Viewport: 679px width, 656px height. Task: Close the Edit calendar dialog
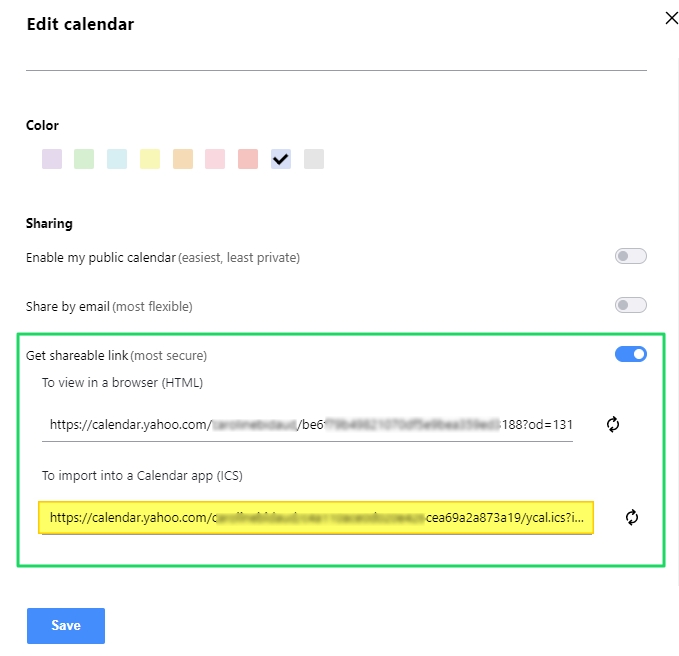click(672, 18)
